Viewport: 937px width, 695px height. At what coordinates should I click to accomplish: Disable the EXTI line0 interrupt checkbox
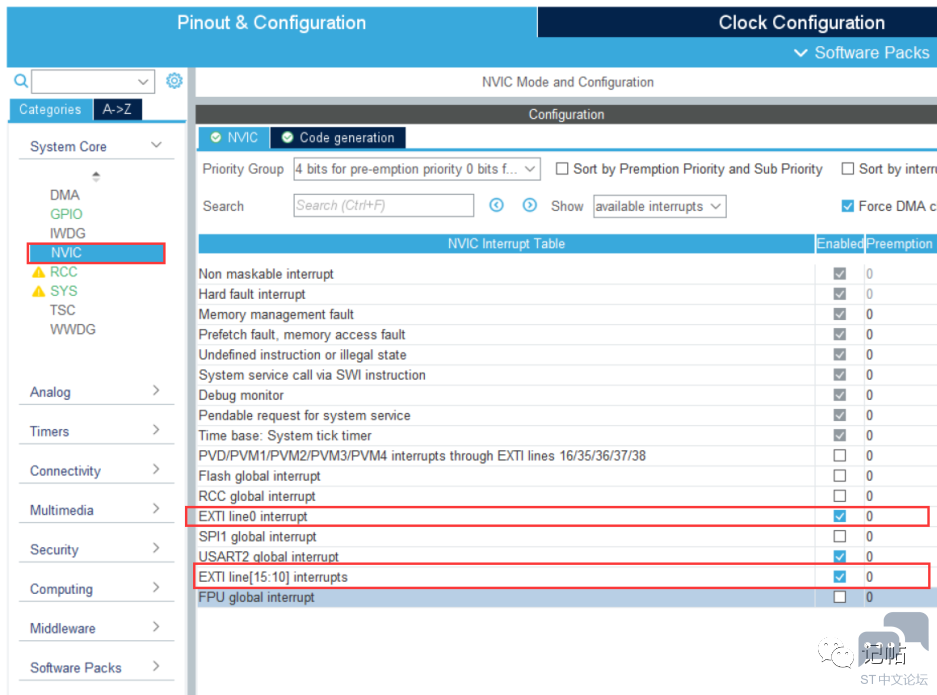tap(840, 516)
